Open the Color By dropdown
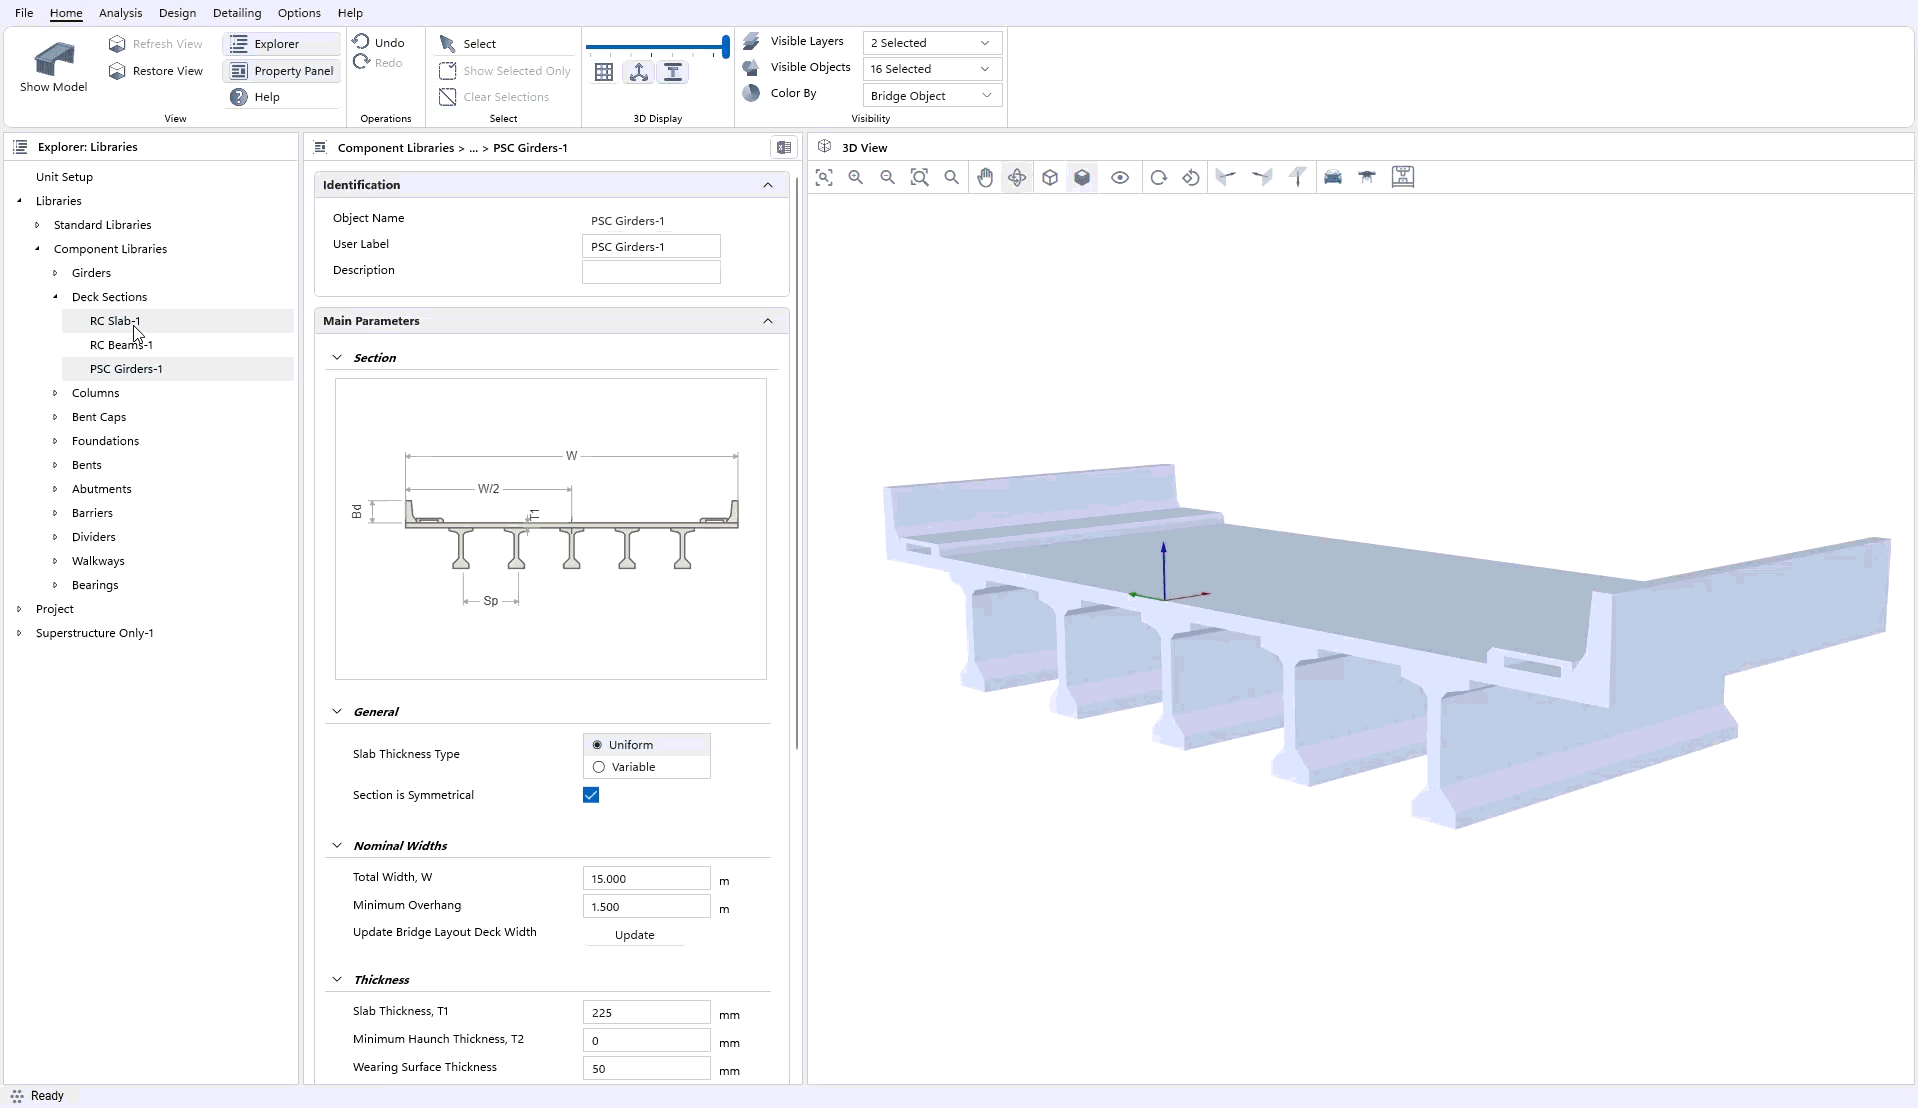1918x1108 pixels. click(x=931, y=96)
